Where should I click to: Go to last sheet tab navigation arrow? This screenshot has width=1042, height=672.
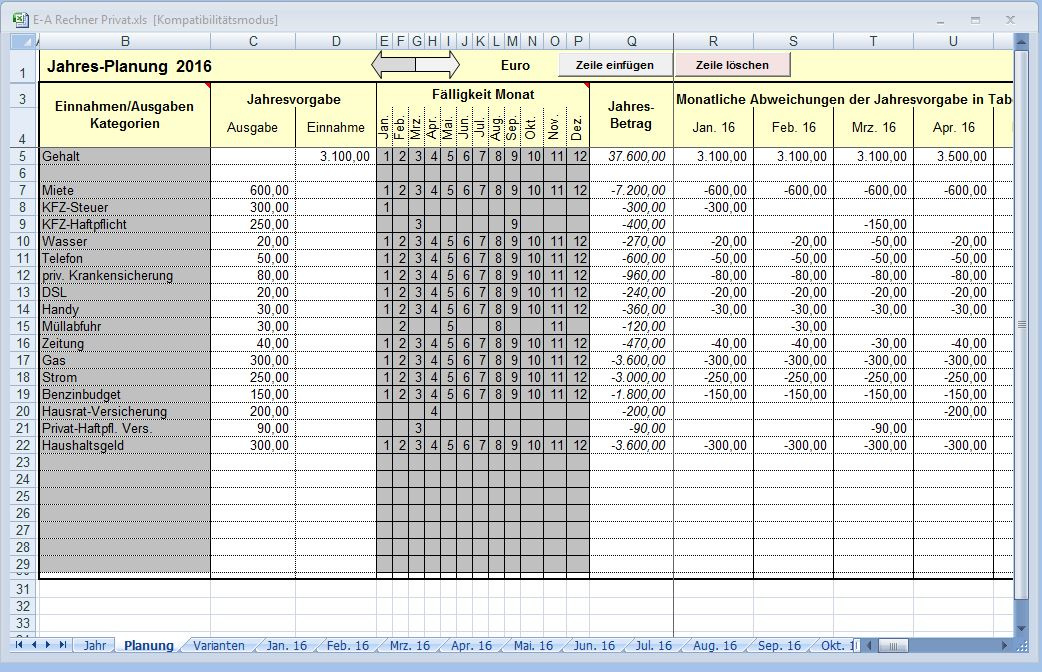click(63, 645)
